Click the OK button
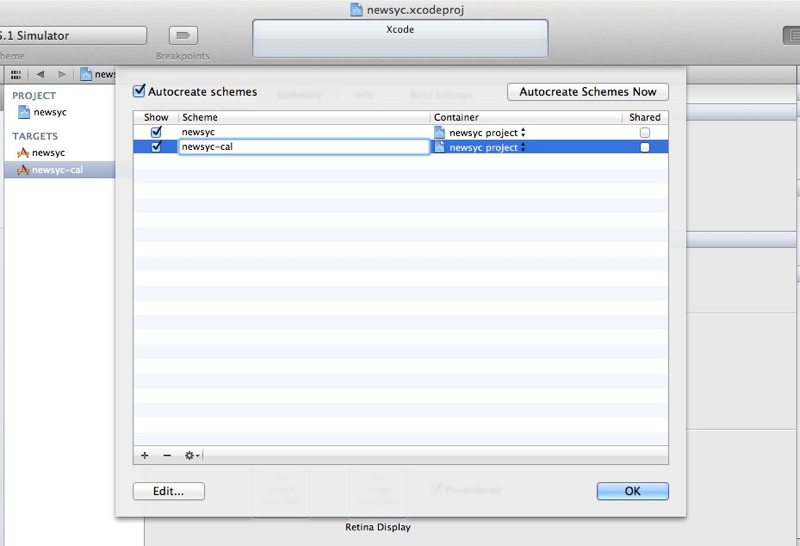Viewport: 800px width, 546px height. pos(632,491)
